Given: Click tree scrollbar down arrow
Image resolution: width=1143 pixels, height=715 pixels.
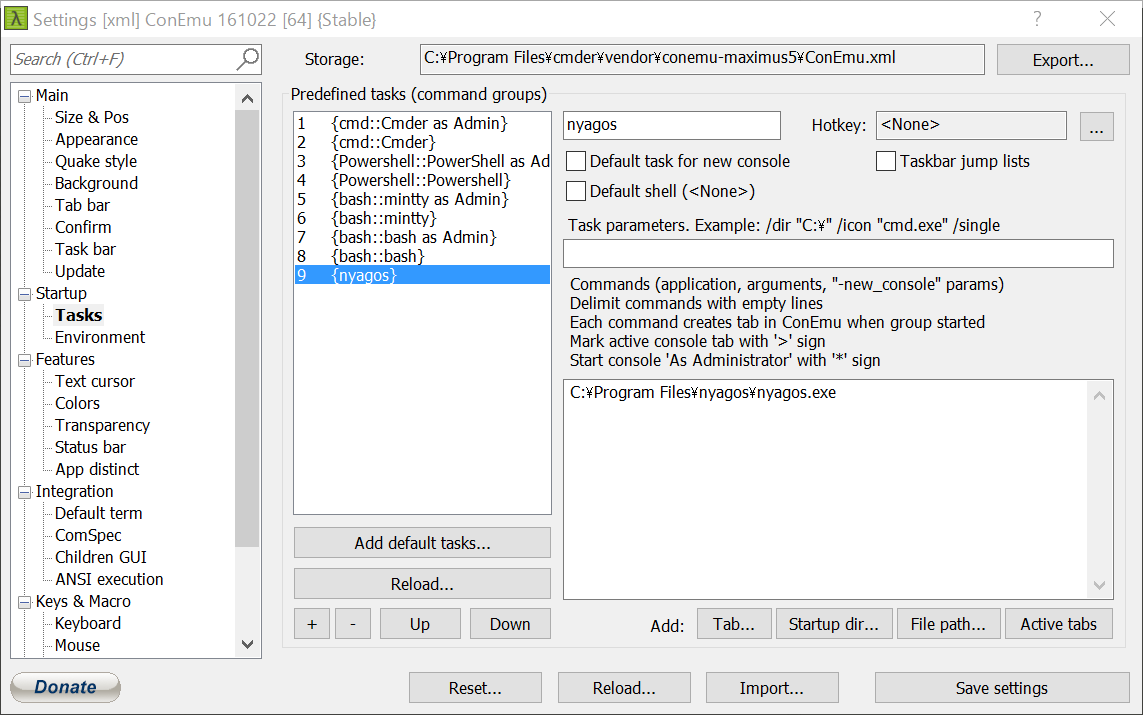Looking at the screenshot, I should [247, 644].
